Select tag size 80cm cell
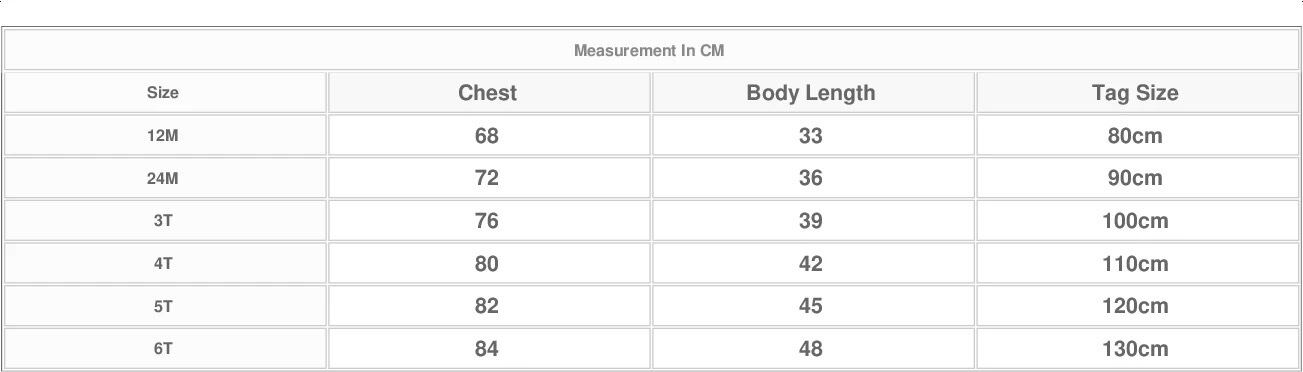 pos(1136,135)
